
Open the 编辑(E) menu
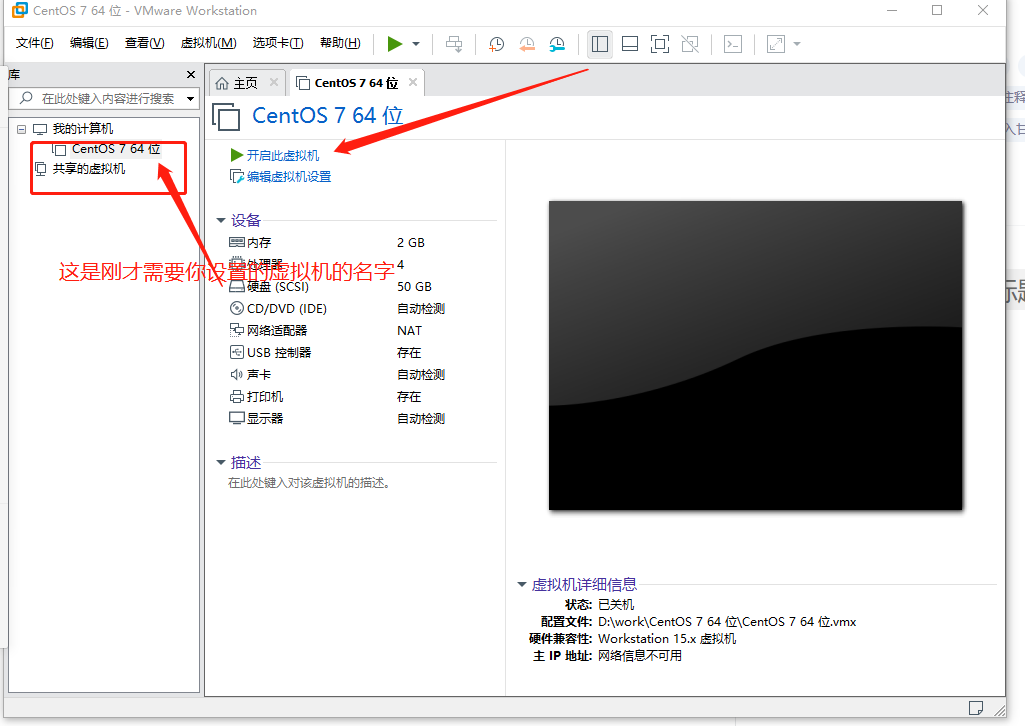click(x=89, y=43)
